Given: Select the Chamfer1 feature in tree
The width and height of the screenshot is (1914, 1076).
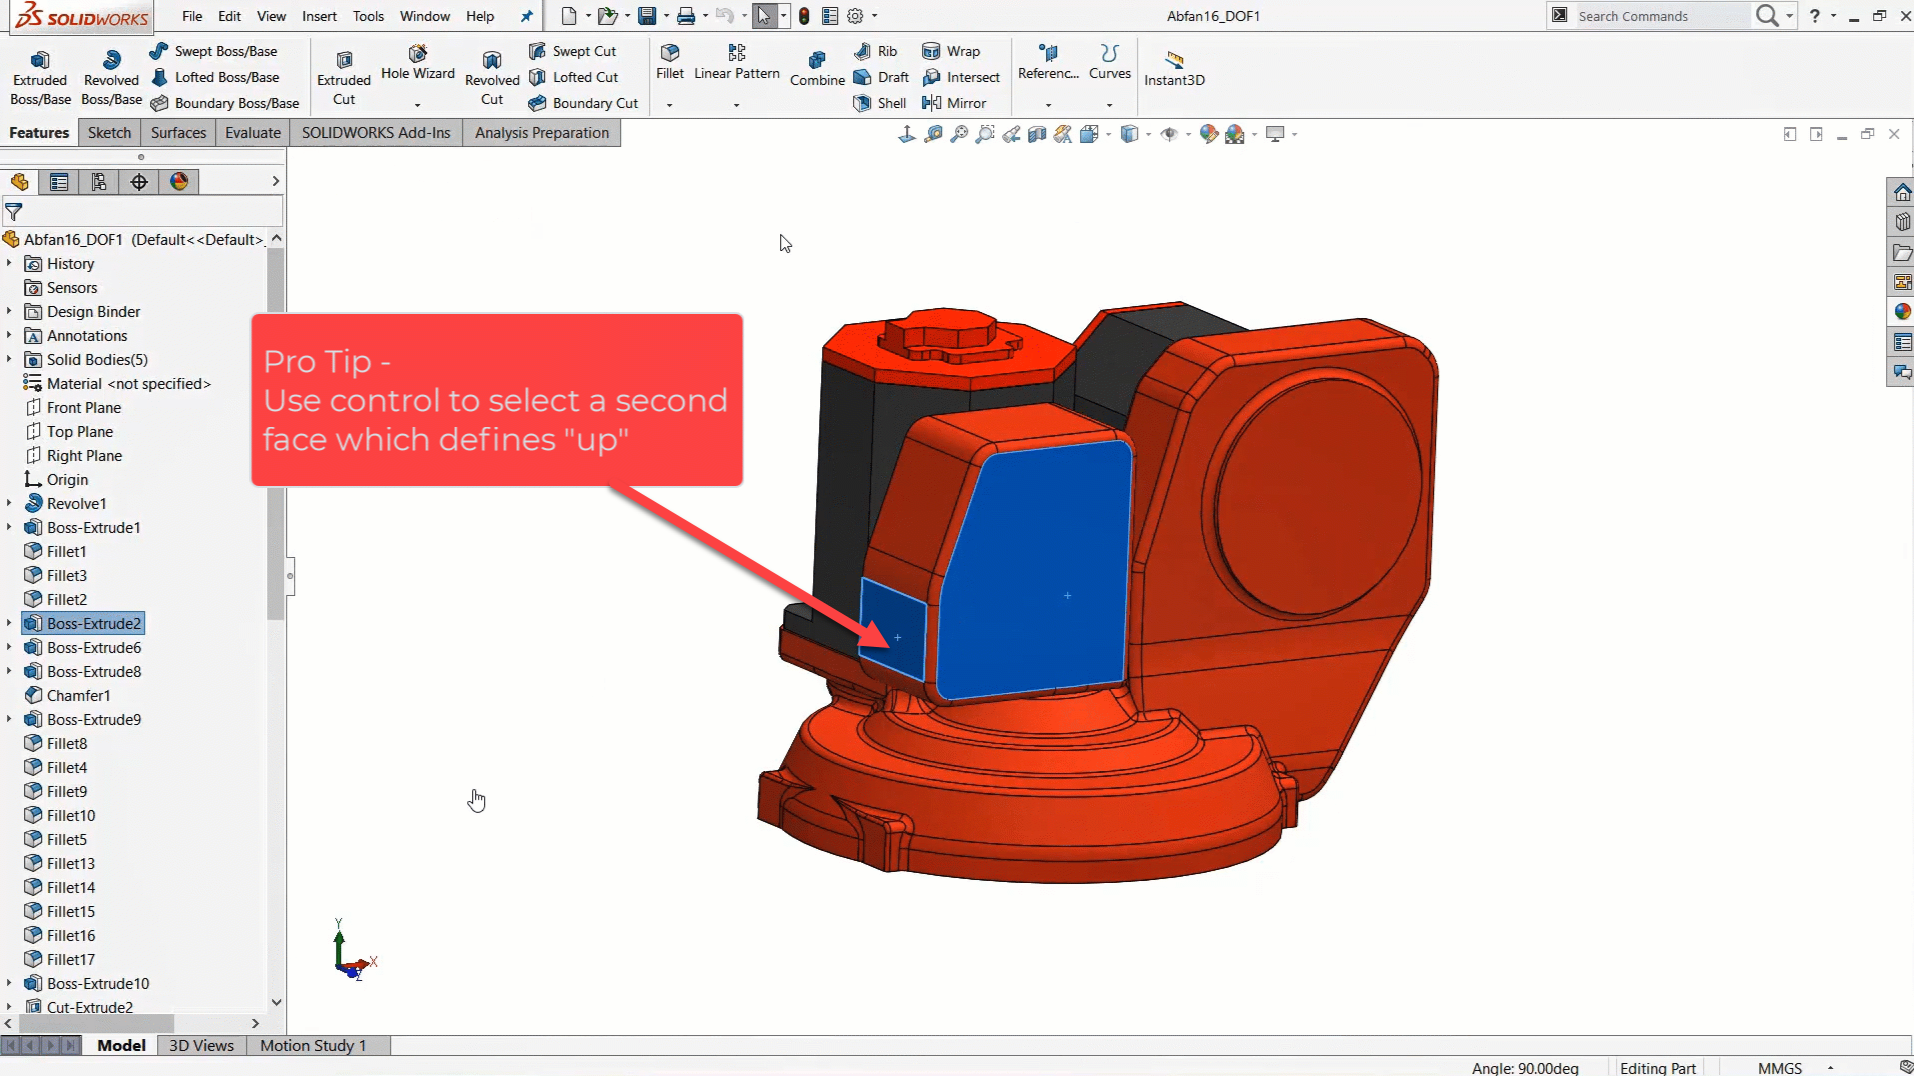Looking at the screenshot, I should click(78, 696).
